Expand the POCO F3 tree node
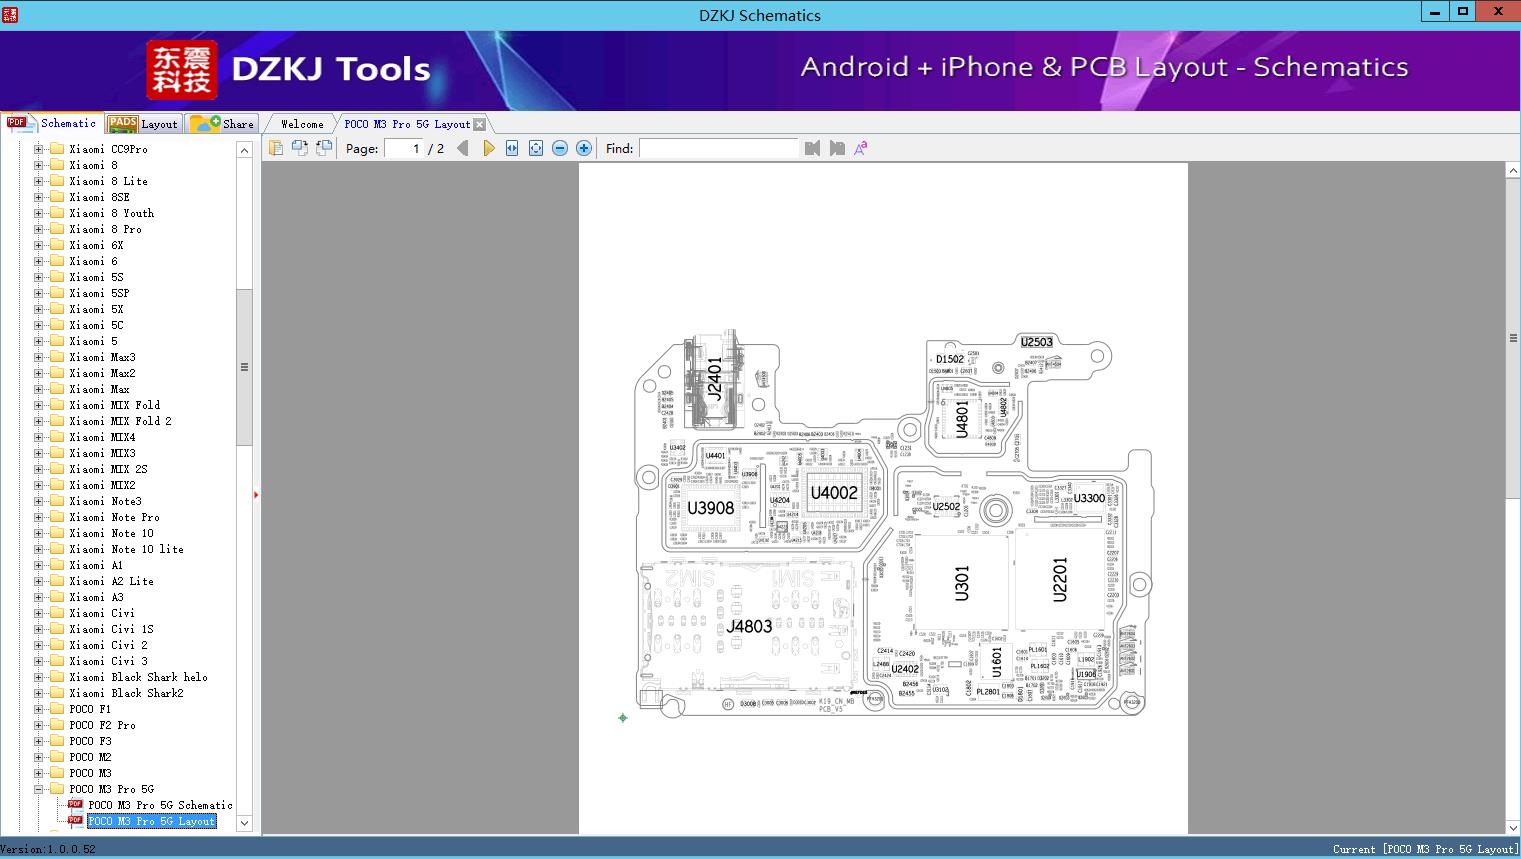1521x859 pixels. (x=39, y=741)
